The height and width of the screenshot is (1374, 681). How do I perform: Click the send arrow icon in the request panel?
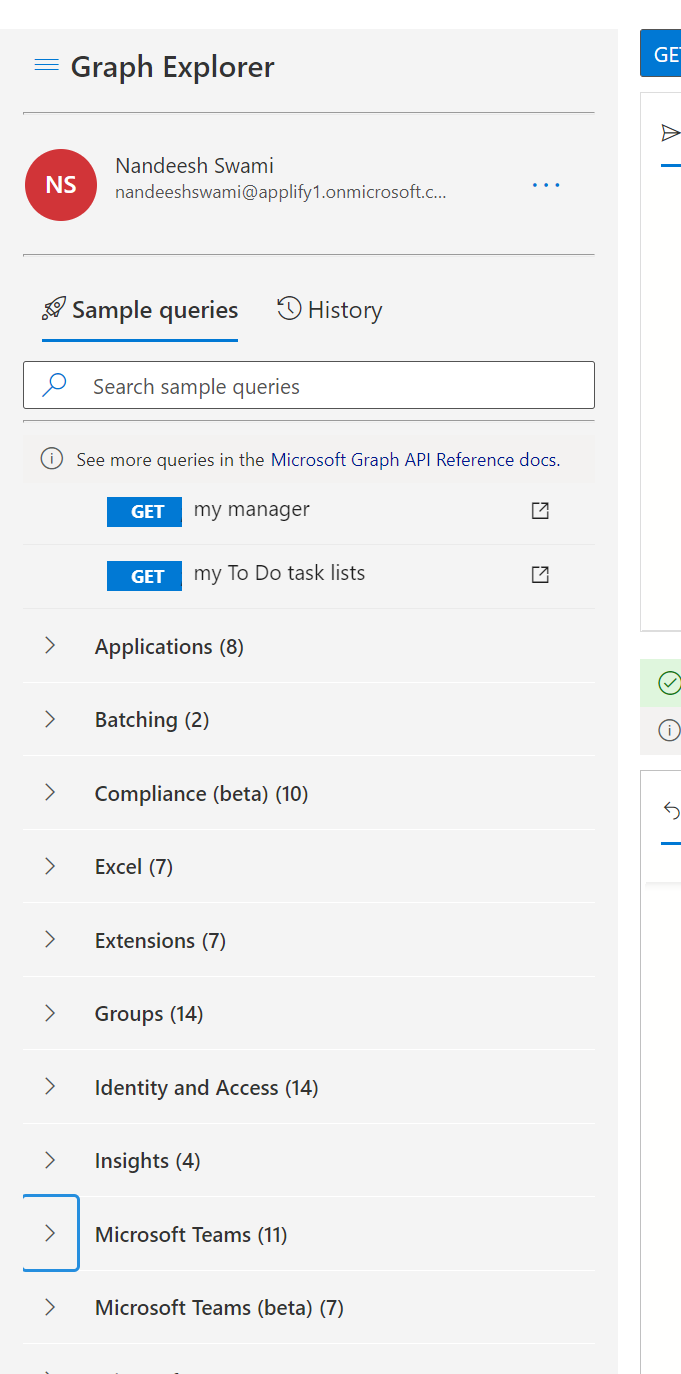click(x=670, y=133)
